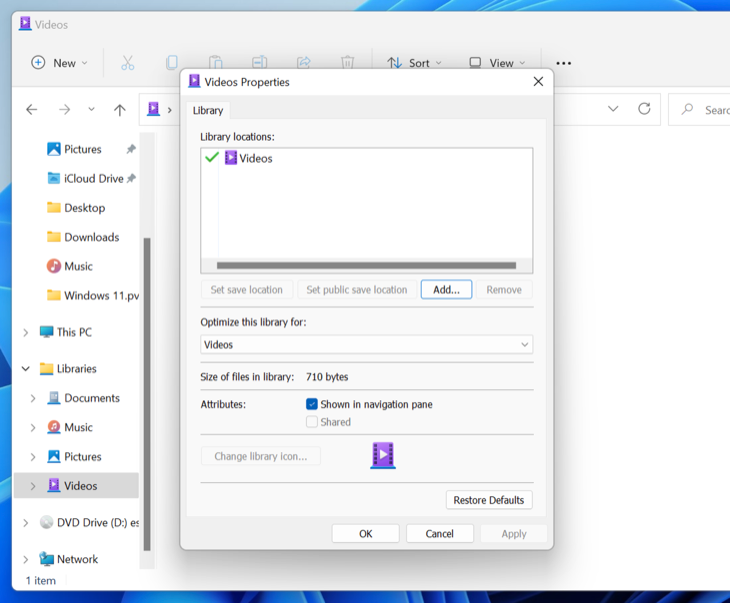Image resolution: width=730 pixels, height=603 pixels.
Task: Open the Downloads folder in sidebar
Action: (x=83, y=237)
